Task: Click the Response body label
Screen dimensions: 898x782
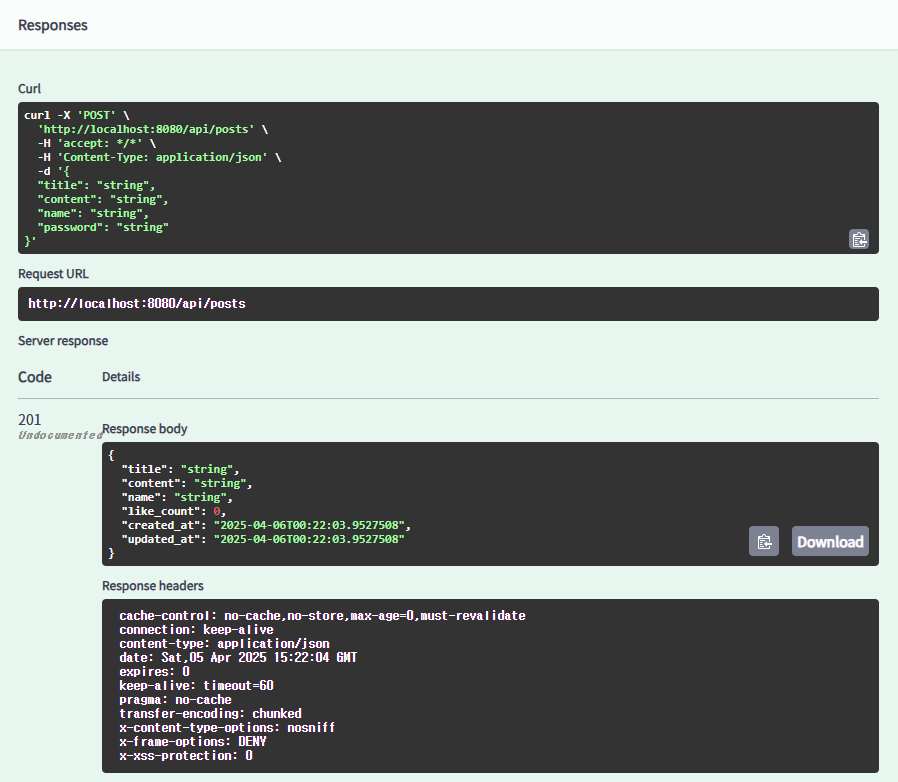Action: tap(144, 429)
